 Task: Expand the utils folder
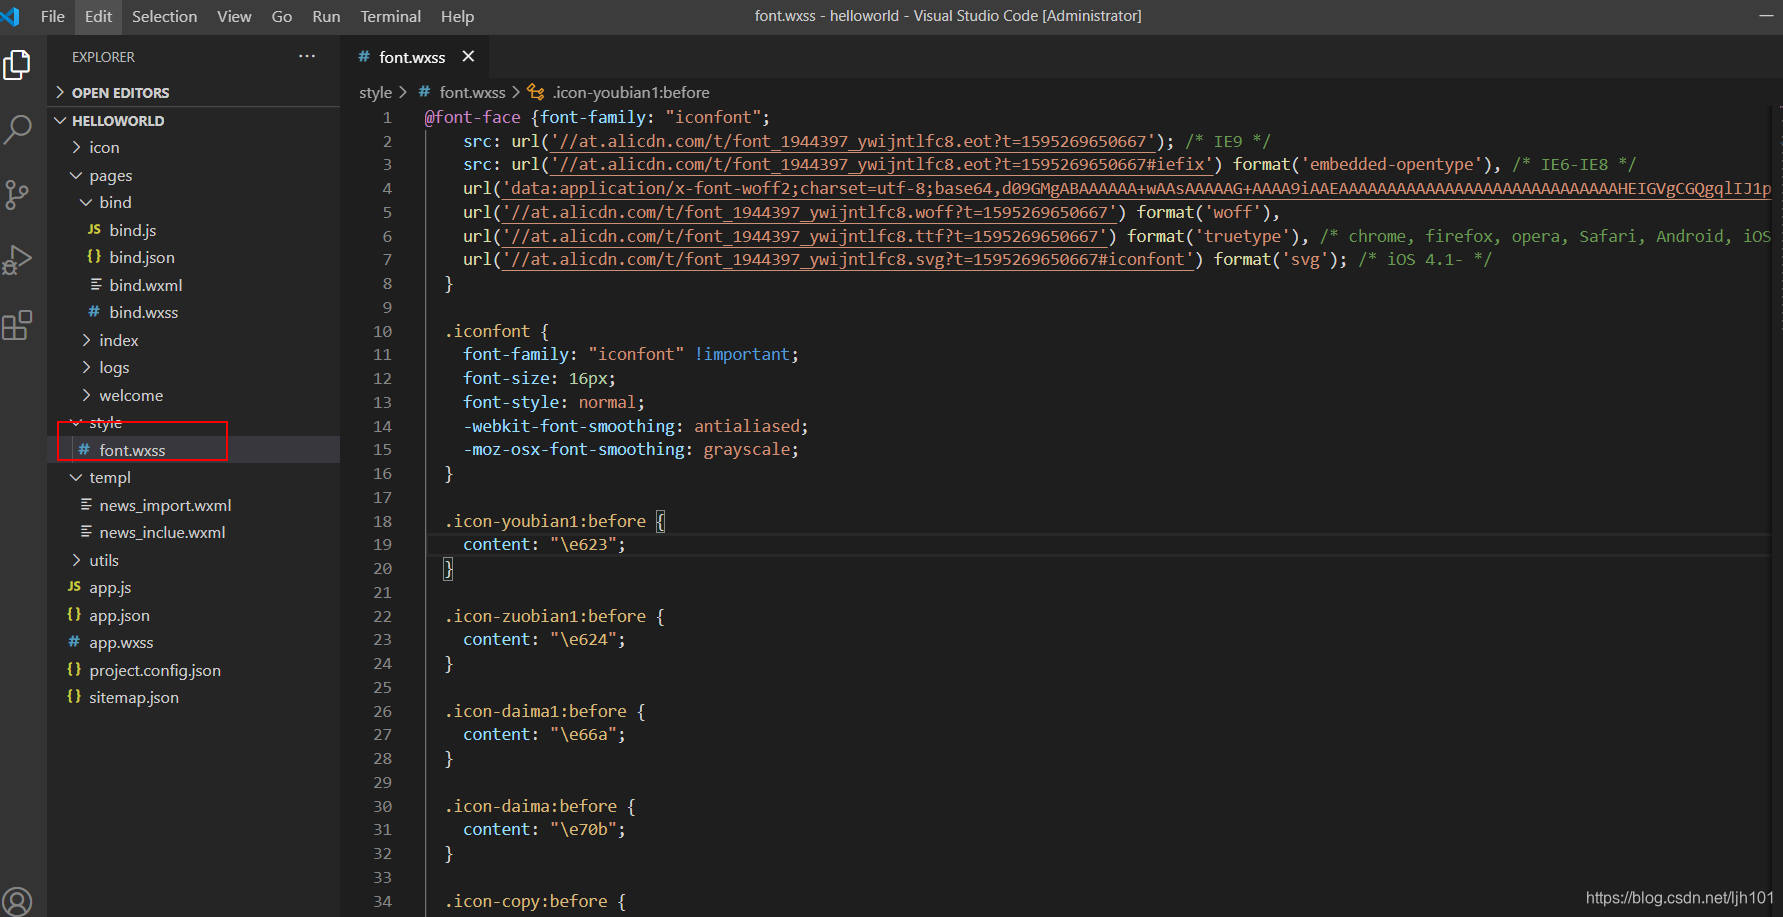point(104,560)
